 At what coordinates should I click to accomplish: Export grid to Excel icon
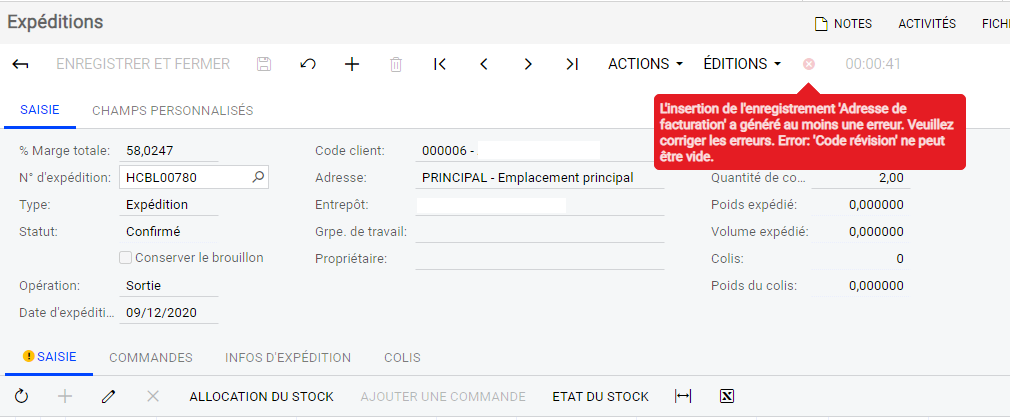point(727,396)
